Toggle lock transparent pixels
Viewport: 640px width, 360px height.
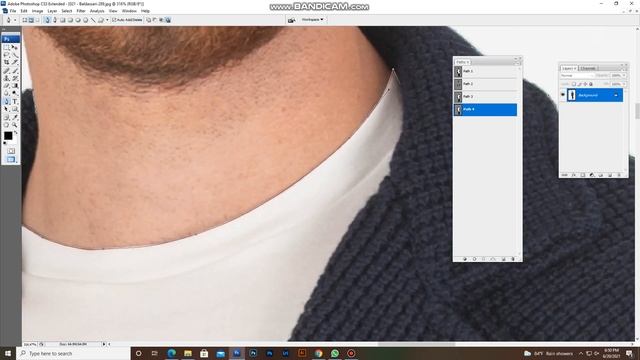coord(573,84)
